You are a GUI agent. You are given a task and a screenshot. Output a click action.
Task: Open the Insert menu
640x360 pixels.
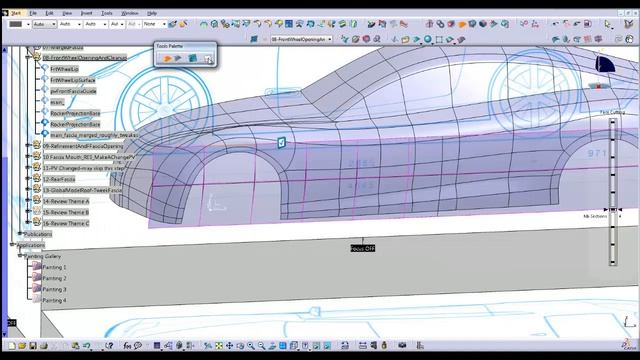[x=86, y=13]
